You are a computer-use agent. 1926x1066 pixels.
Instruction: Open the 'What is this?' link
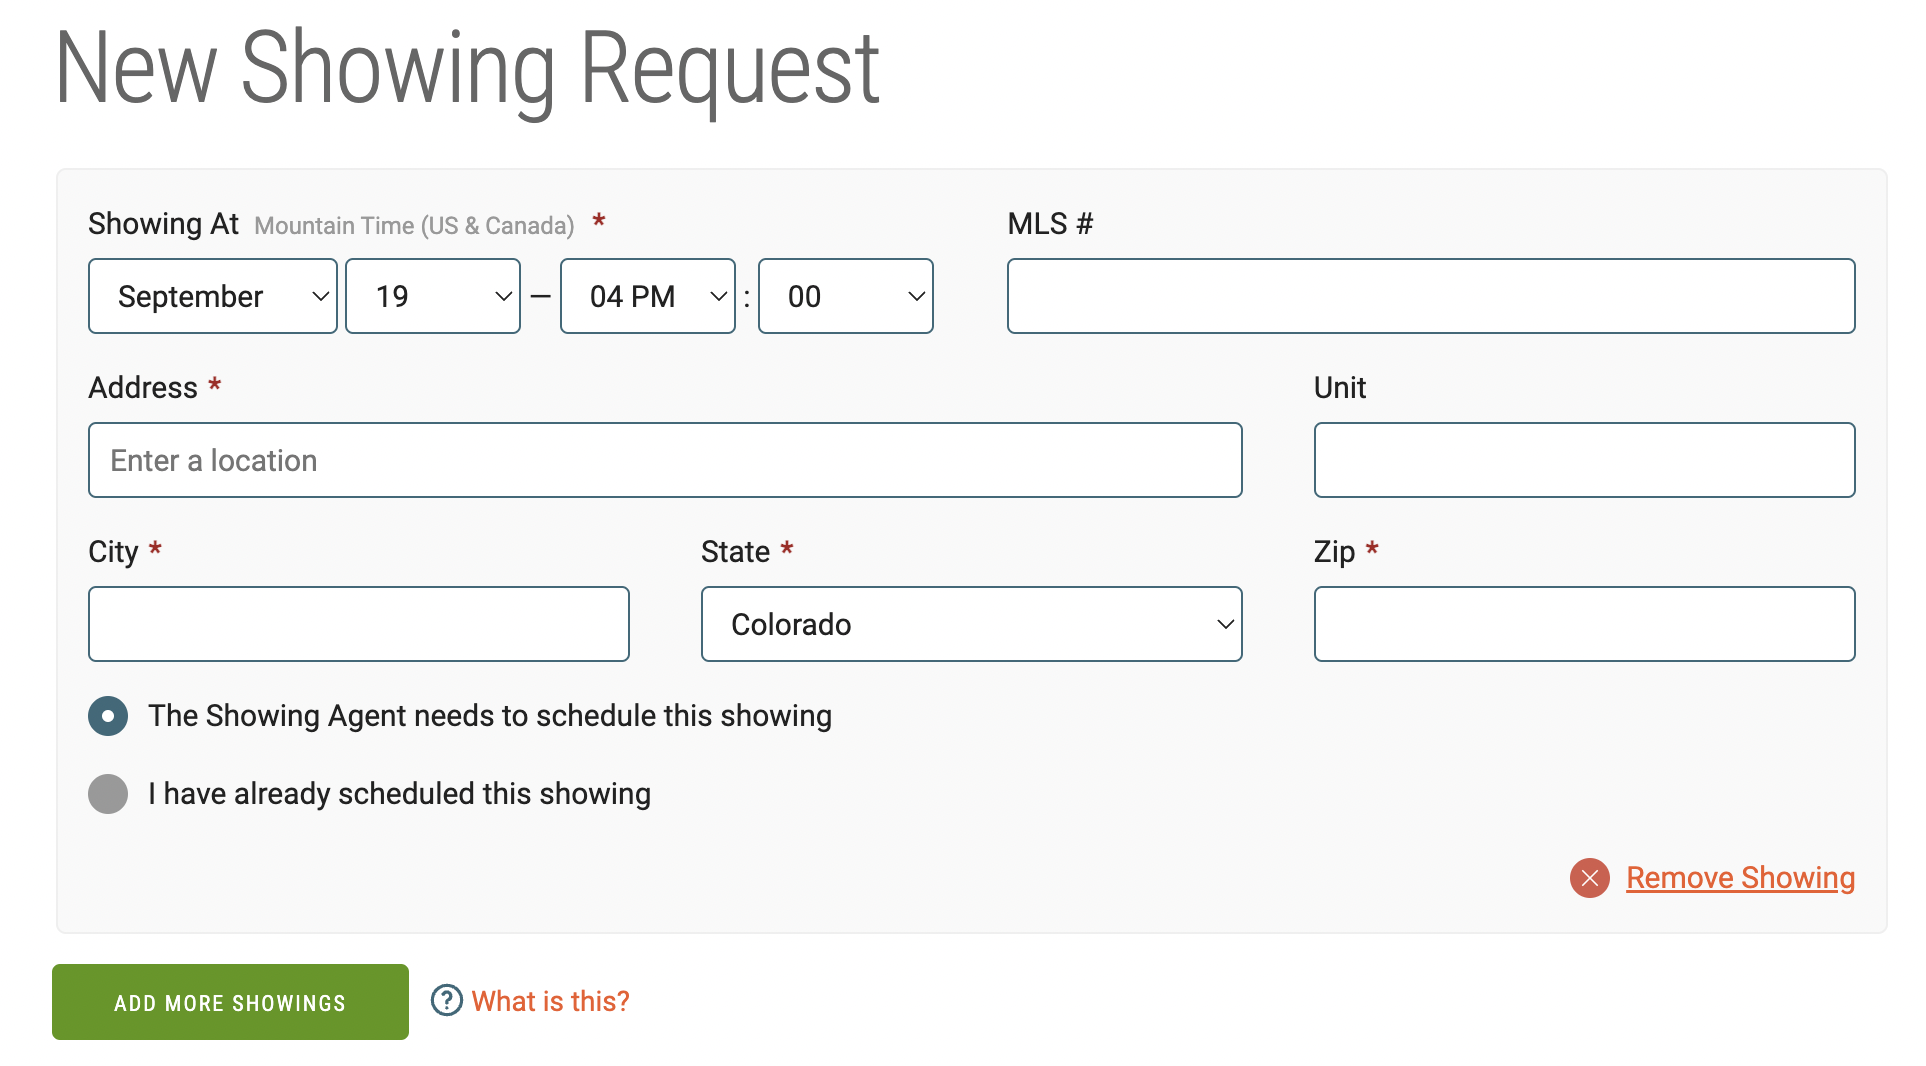click(x=550, y=1001)
